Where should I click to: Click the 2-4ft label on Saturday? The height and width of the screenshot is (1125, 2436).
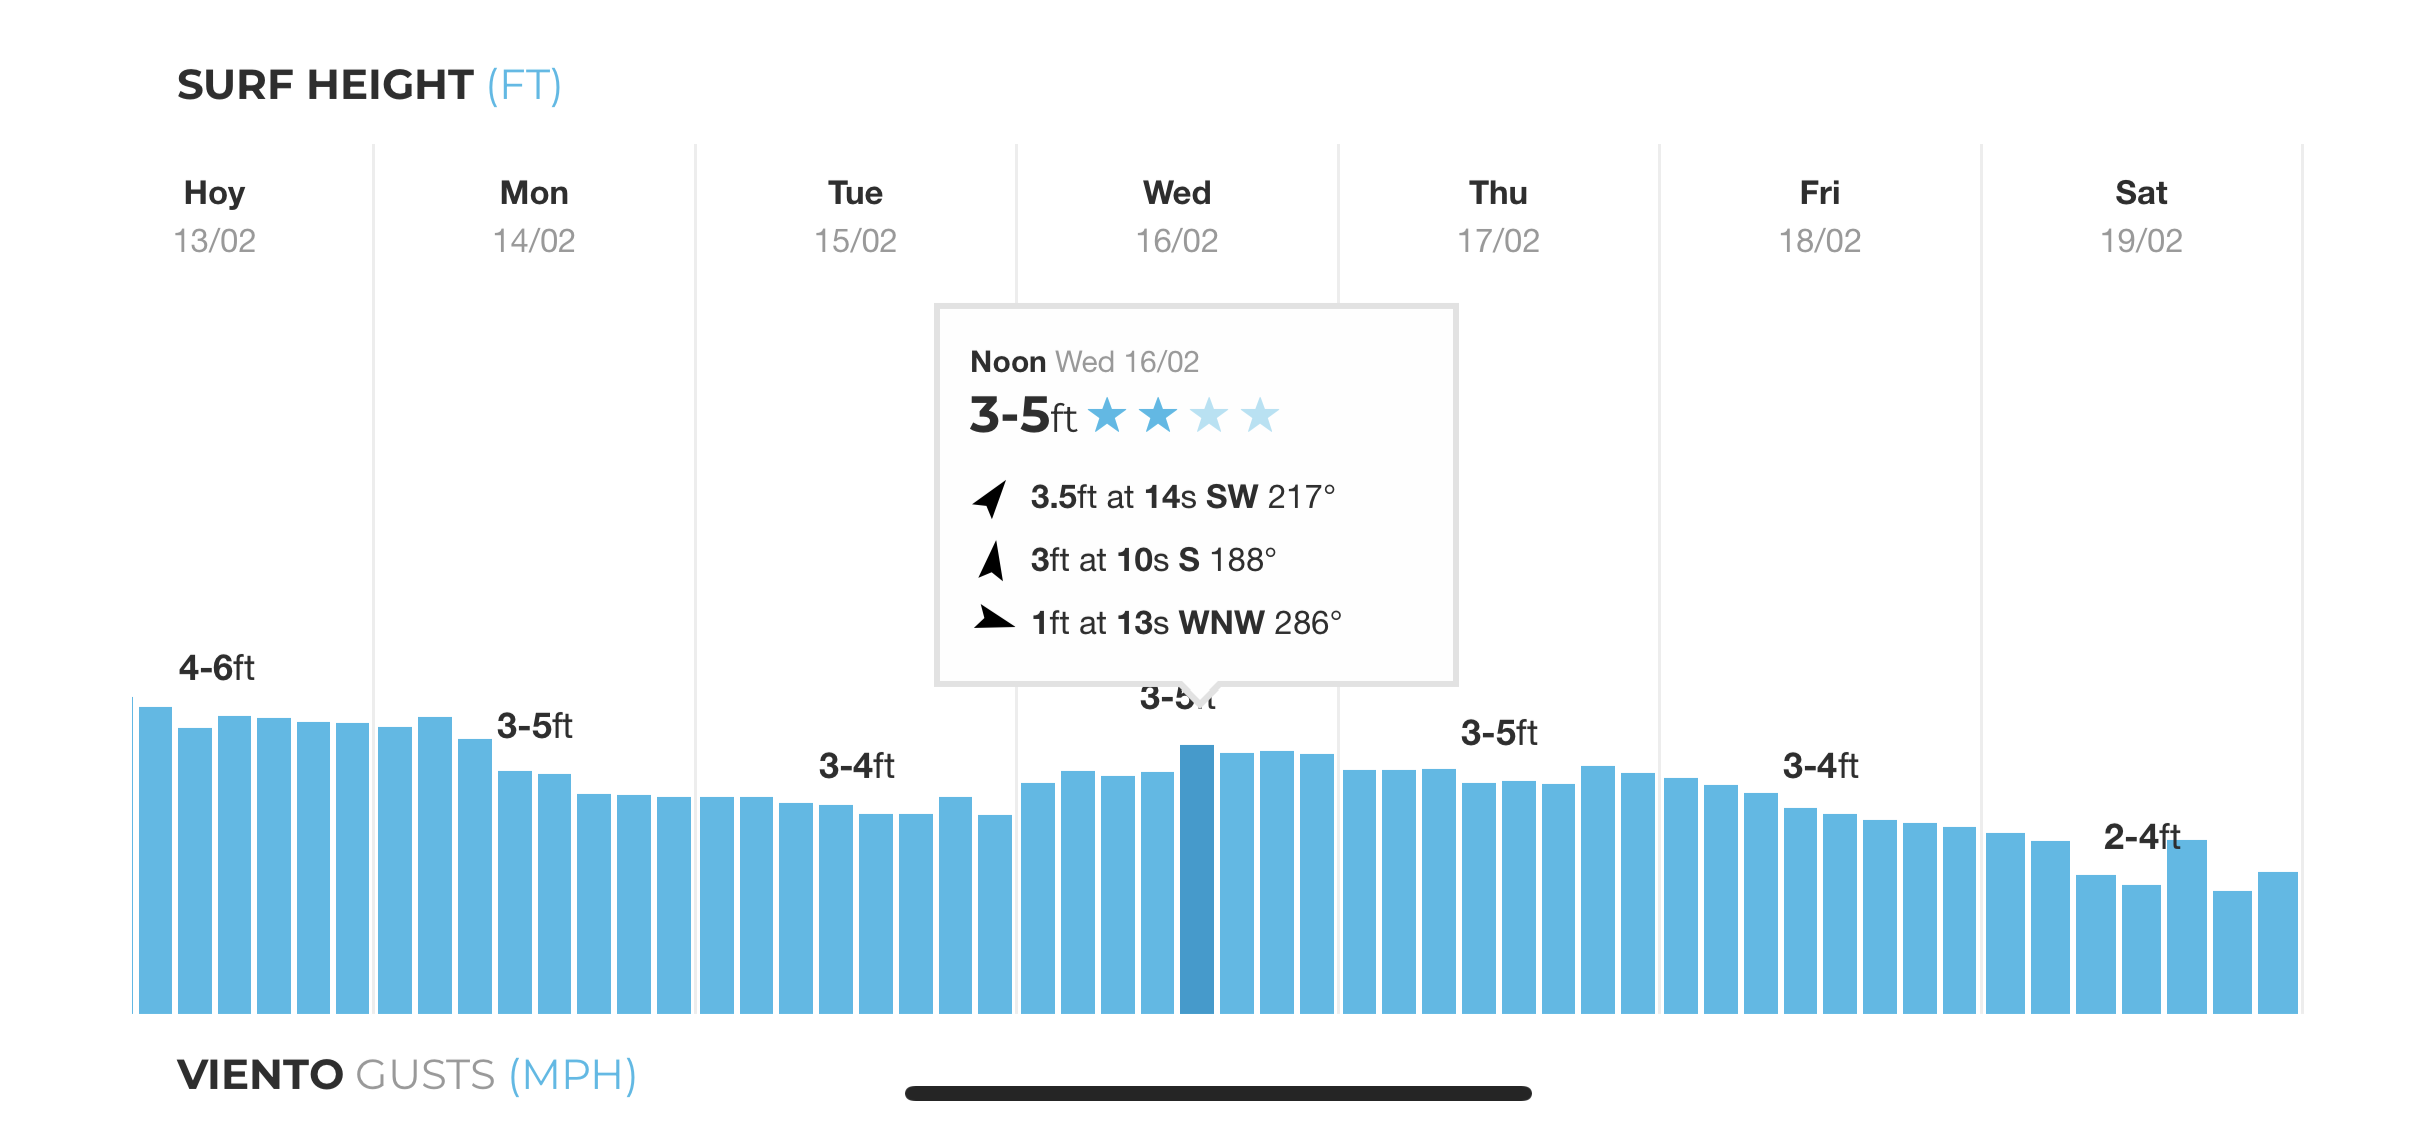tap(2142, 836)
